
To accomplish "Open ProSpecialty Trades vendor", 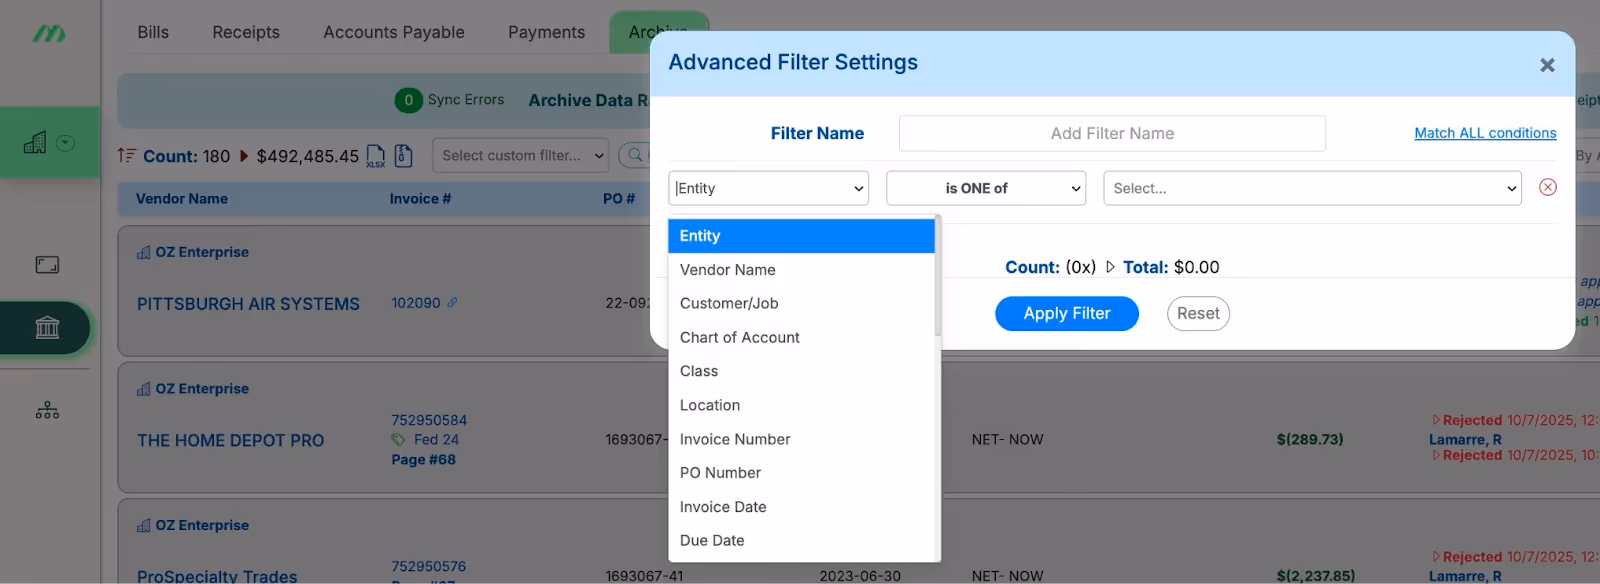I will coord(217,576).
